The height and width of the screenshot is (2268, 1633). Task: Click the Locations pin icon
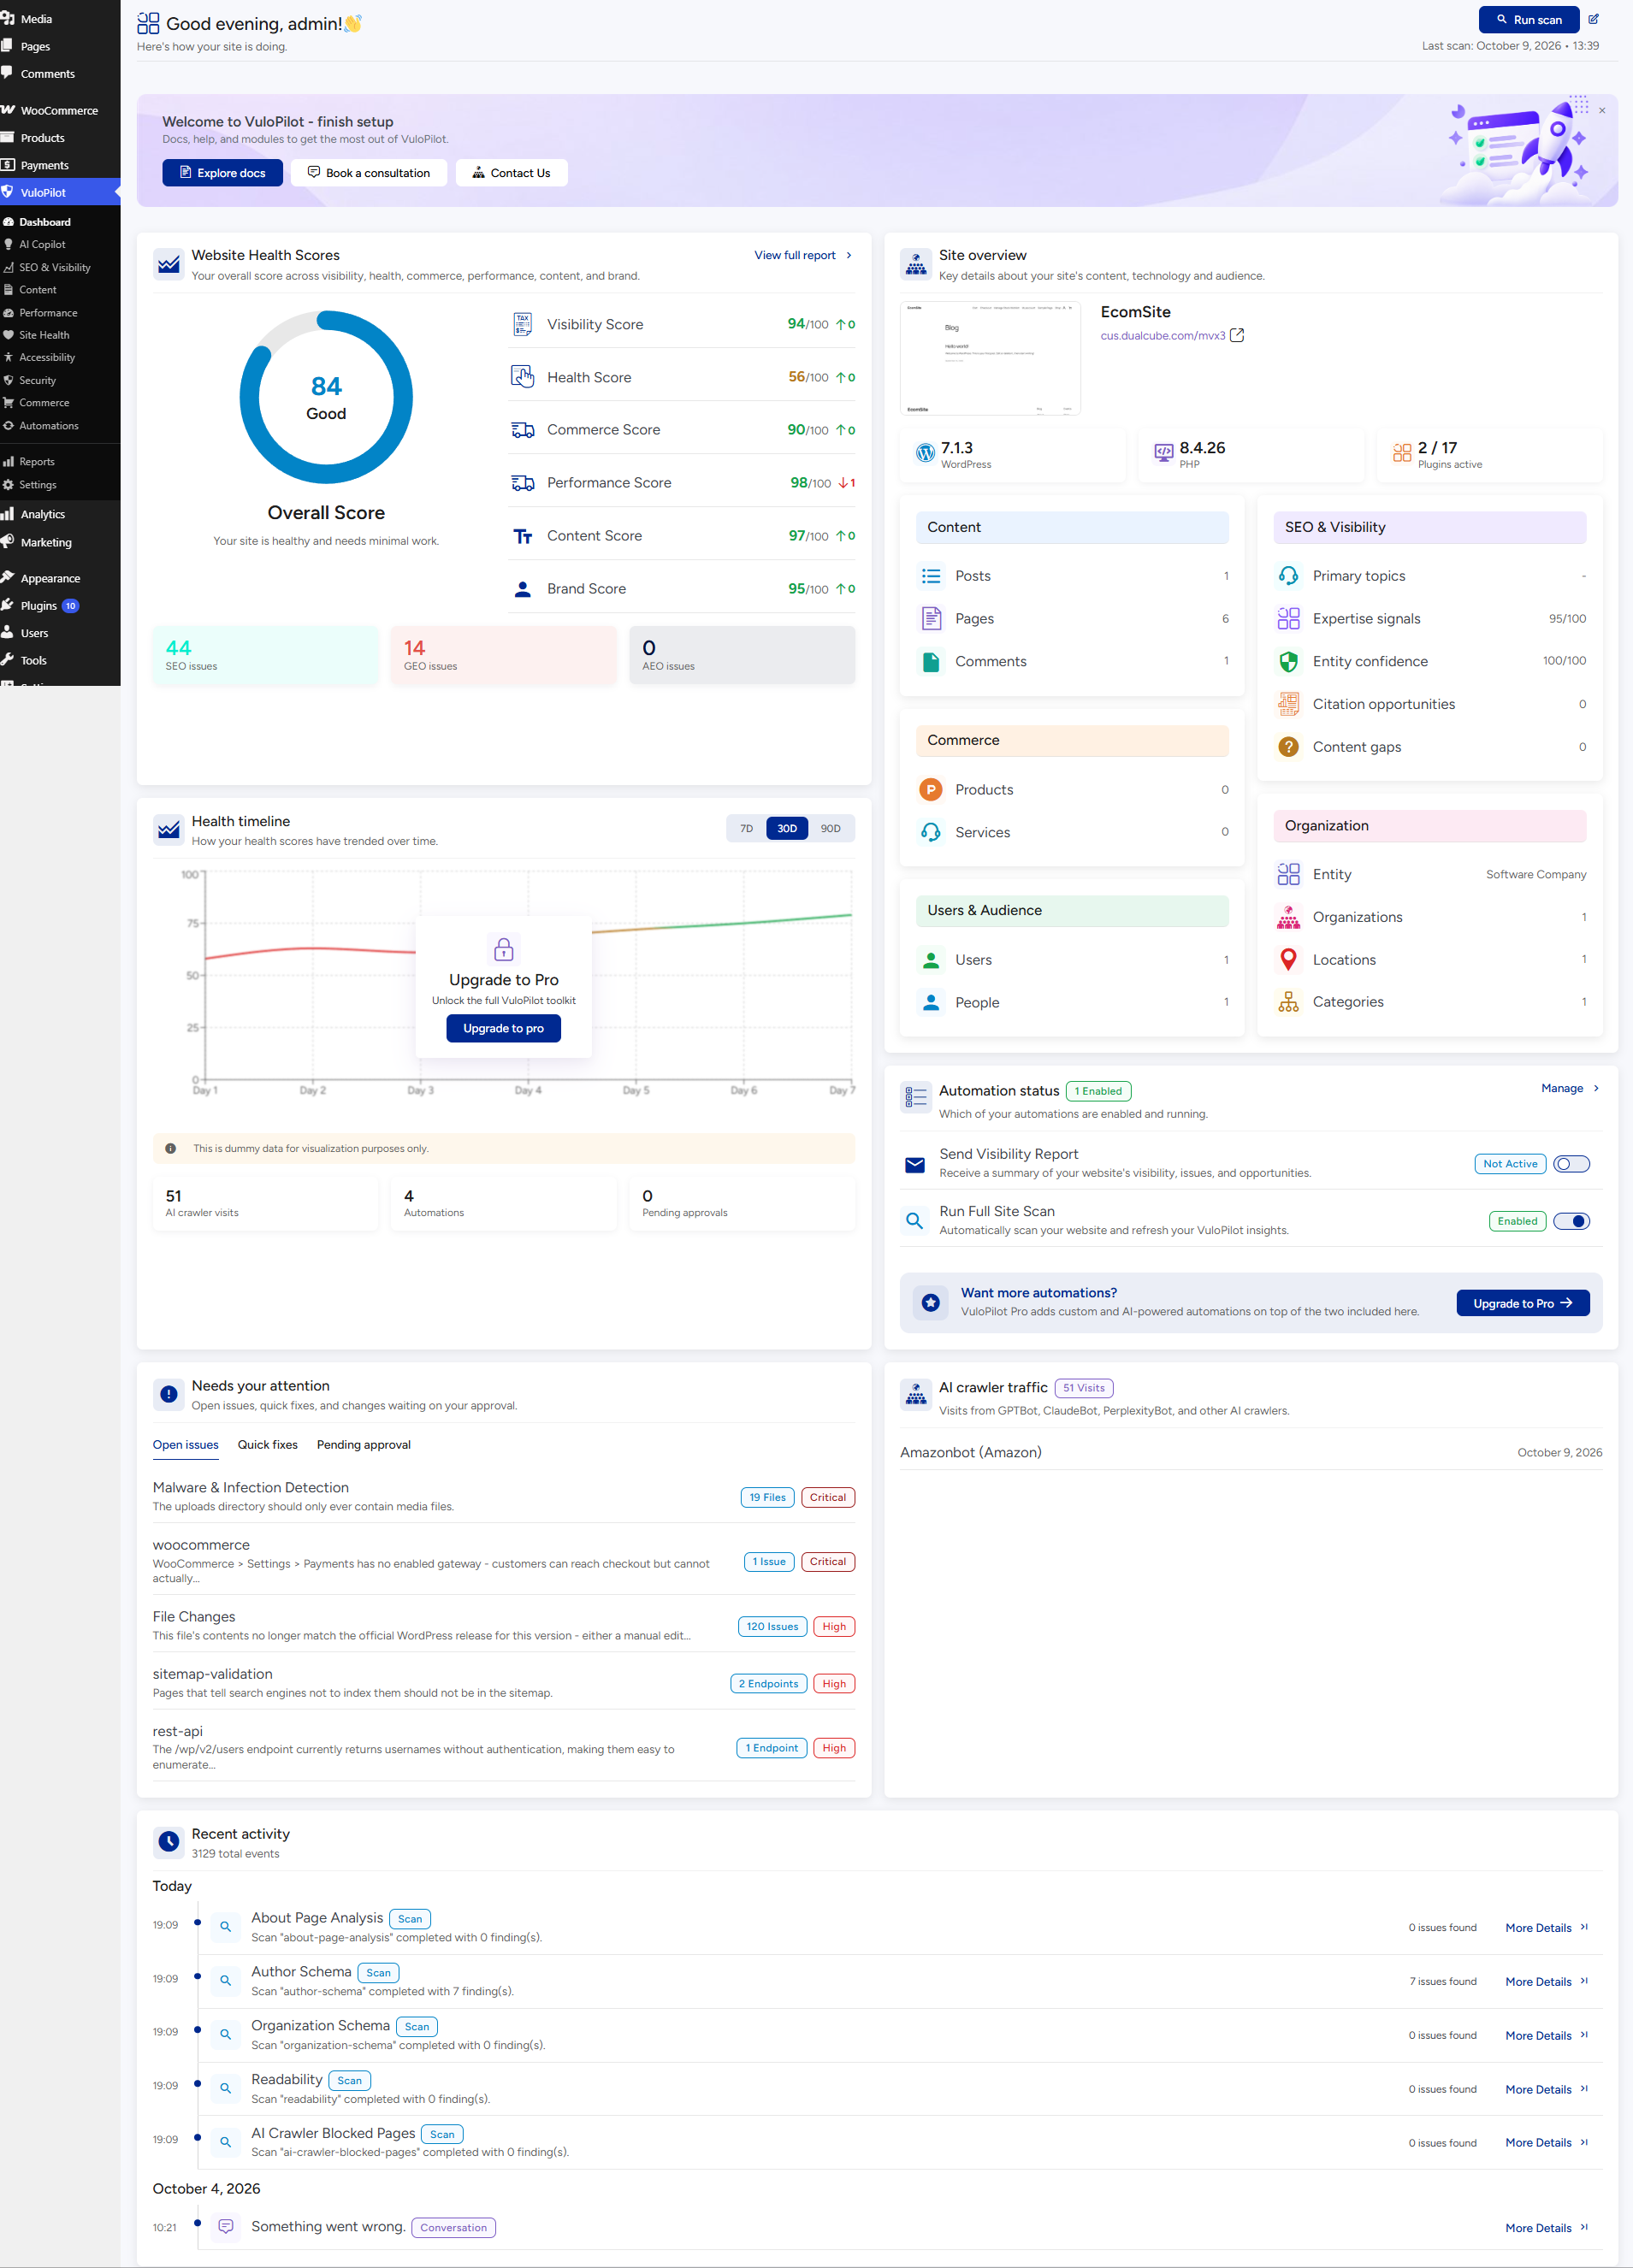pos(1288,960)
